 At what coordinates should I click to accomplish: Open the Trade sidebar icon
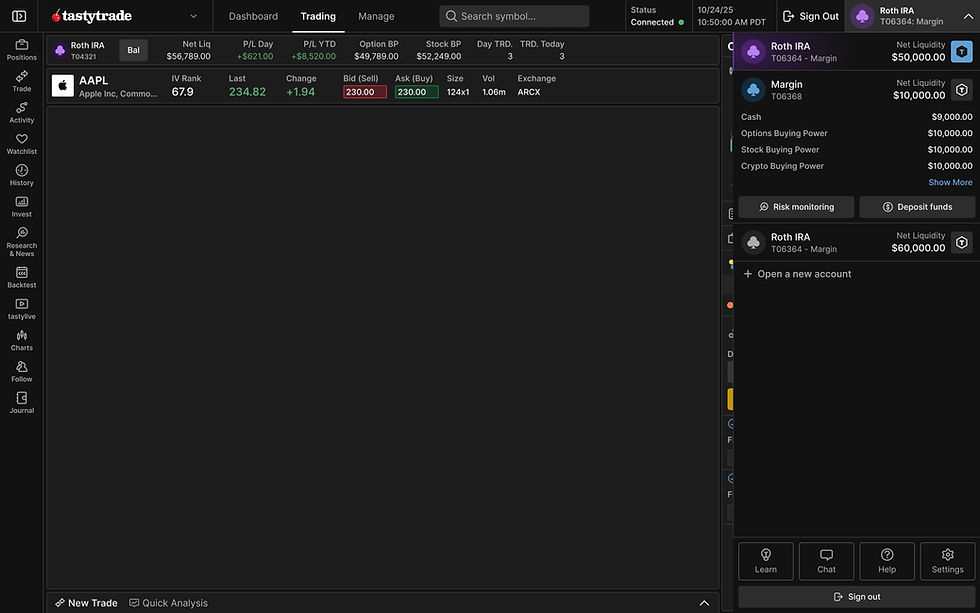click(x=22, y=81)
